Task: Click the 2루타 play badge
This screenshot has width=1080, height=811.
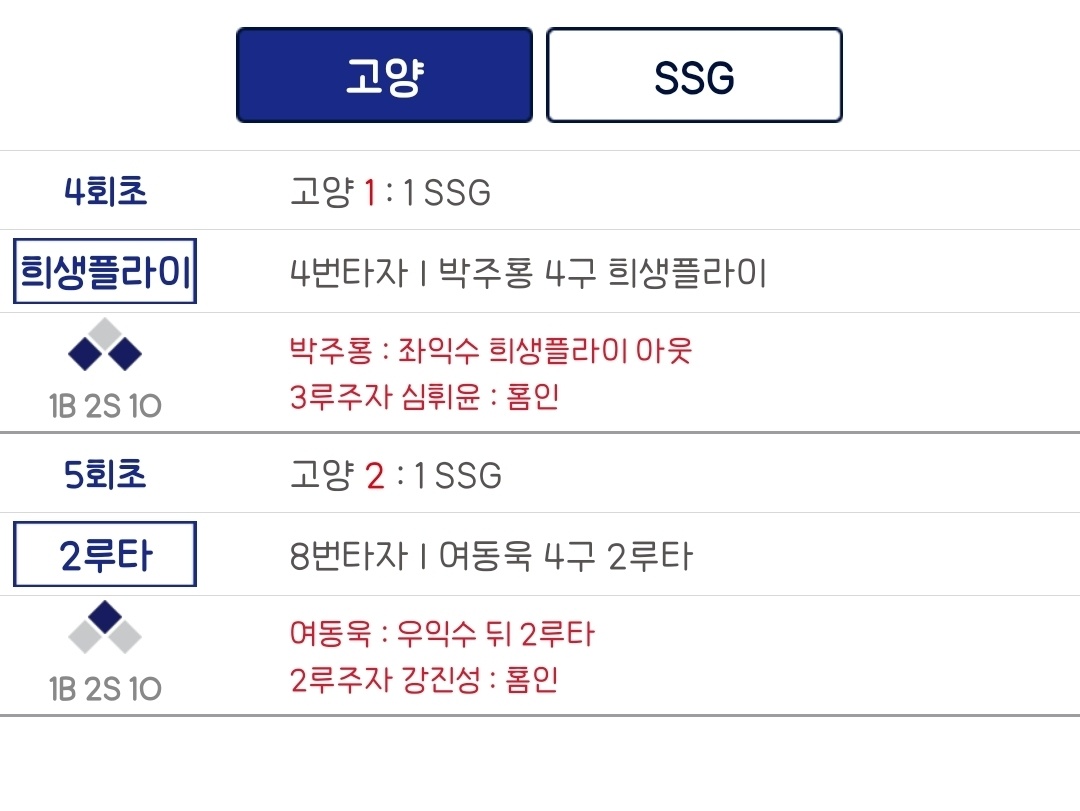Action: pos(105,554)
